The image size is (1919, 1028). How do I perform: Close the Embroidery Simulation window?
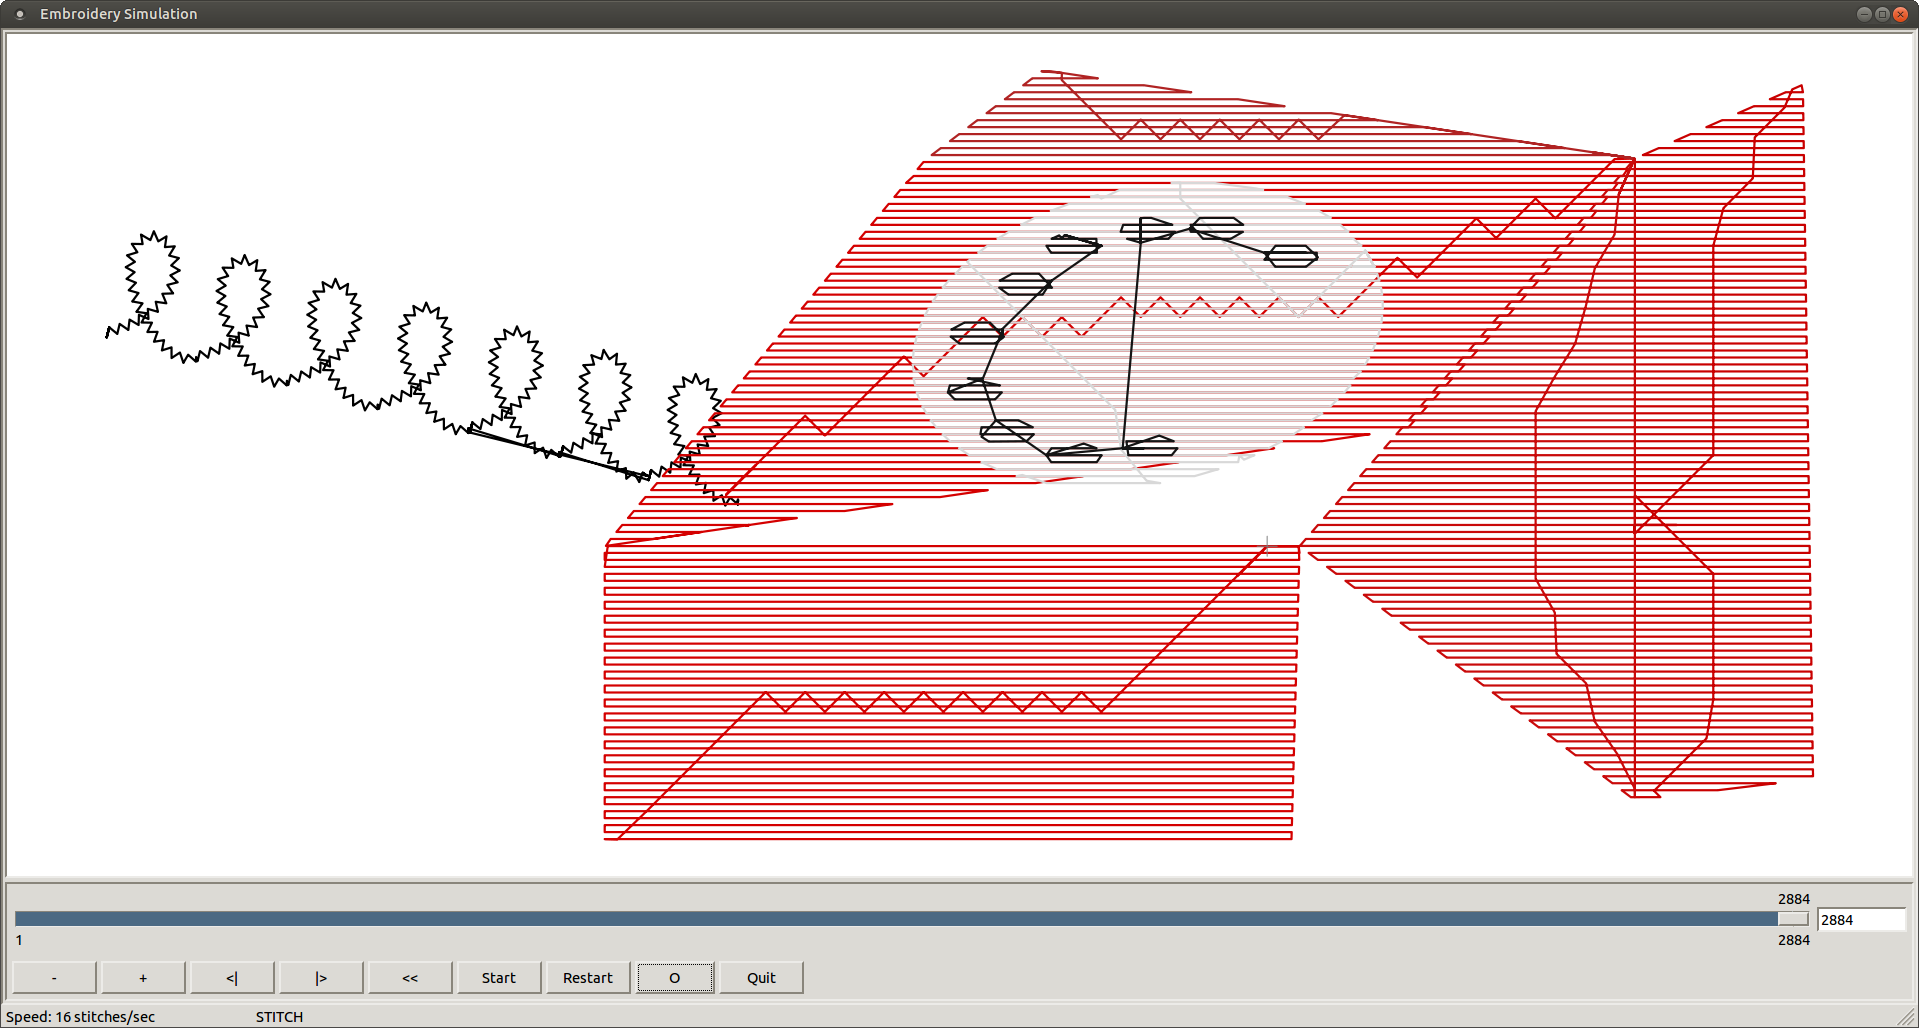[x=1900, y=14]
